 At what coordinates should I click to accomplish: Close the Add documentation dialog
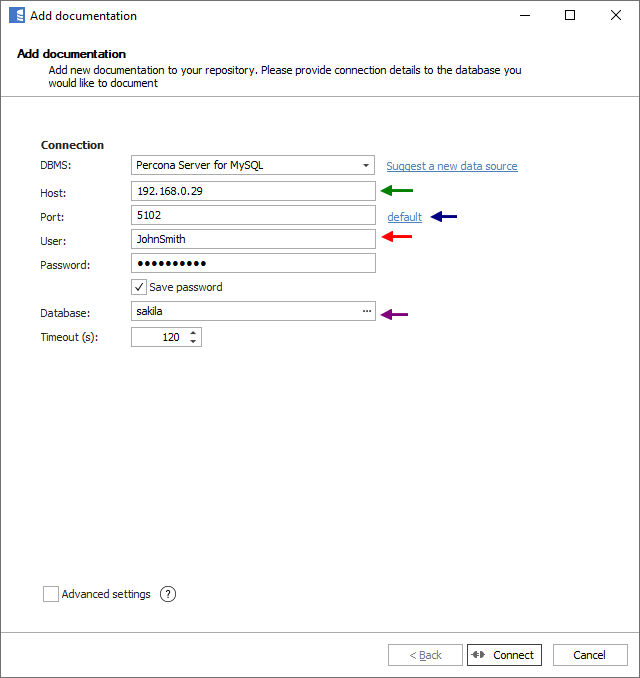point(615,16)
